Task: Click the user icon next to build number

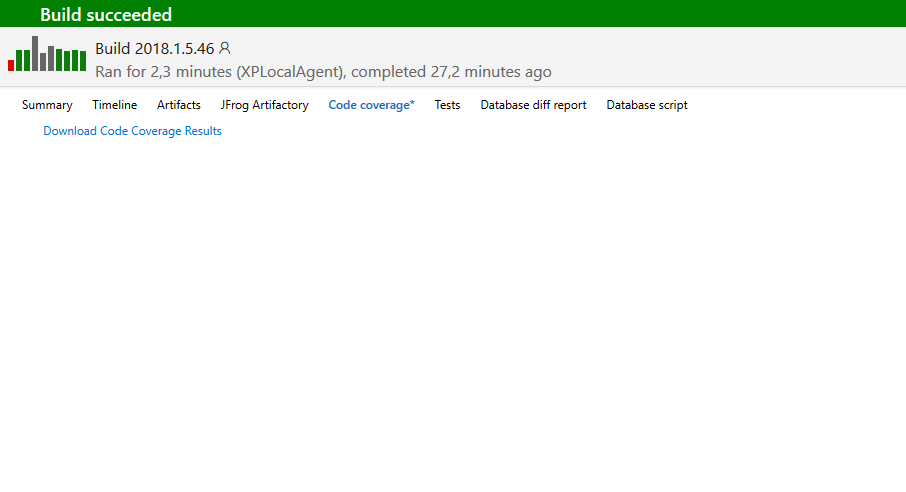Action: pos(225,48)
